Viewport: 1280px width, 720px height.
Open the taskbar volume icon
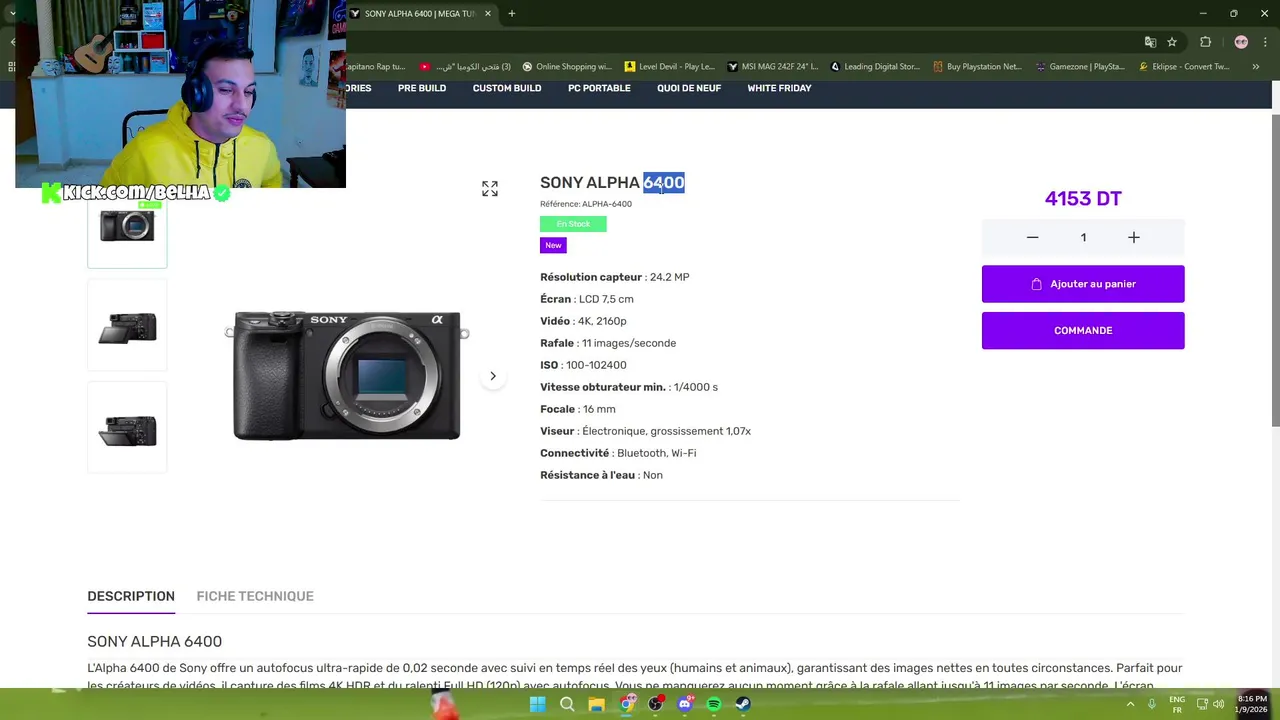(x=1219, y=704)
